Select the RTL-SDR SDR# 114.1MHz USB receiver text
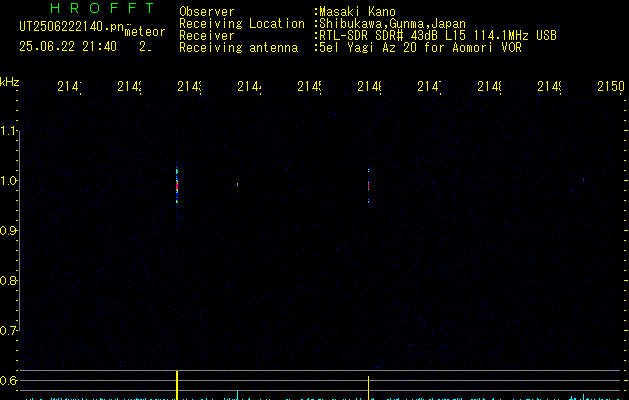629x400 pixels. (x=438, y=36)
